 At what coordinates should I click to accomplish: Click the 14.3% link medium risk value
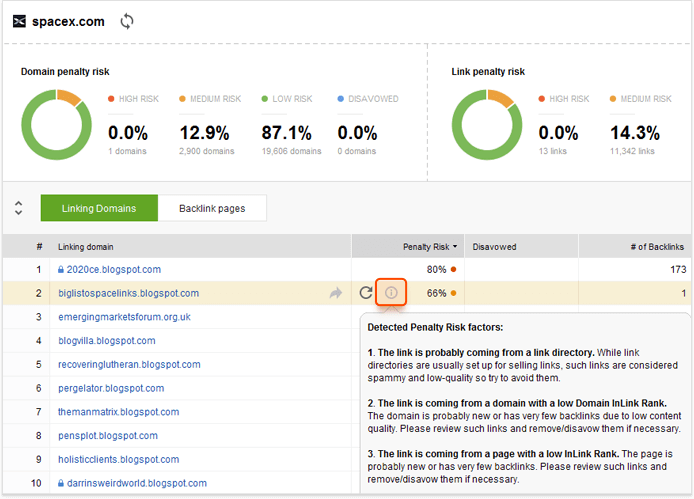pos(635,133)
